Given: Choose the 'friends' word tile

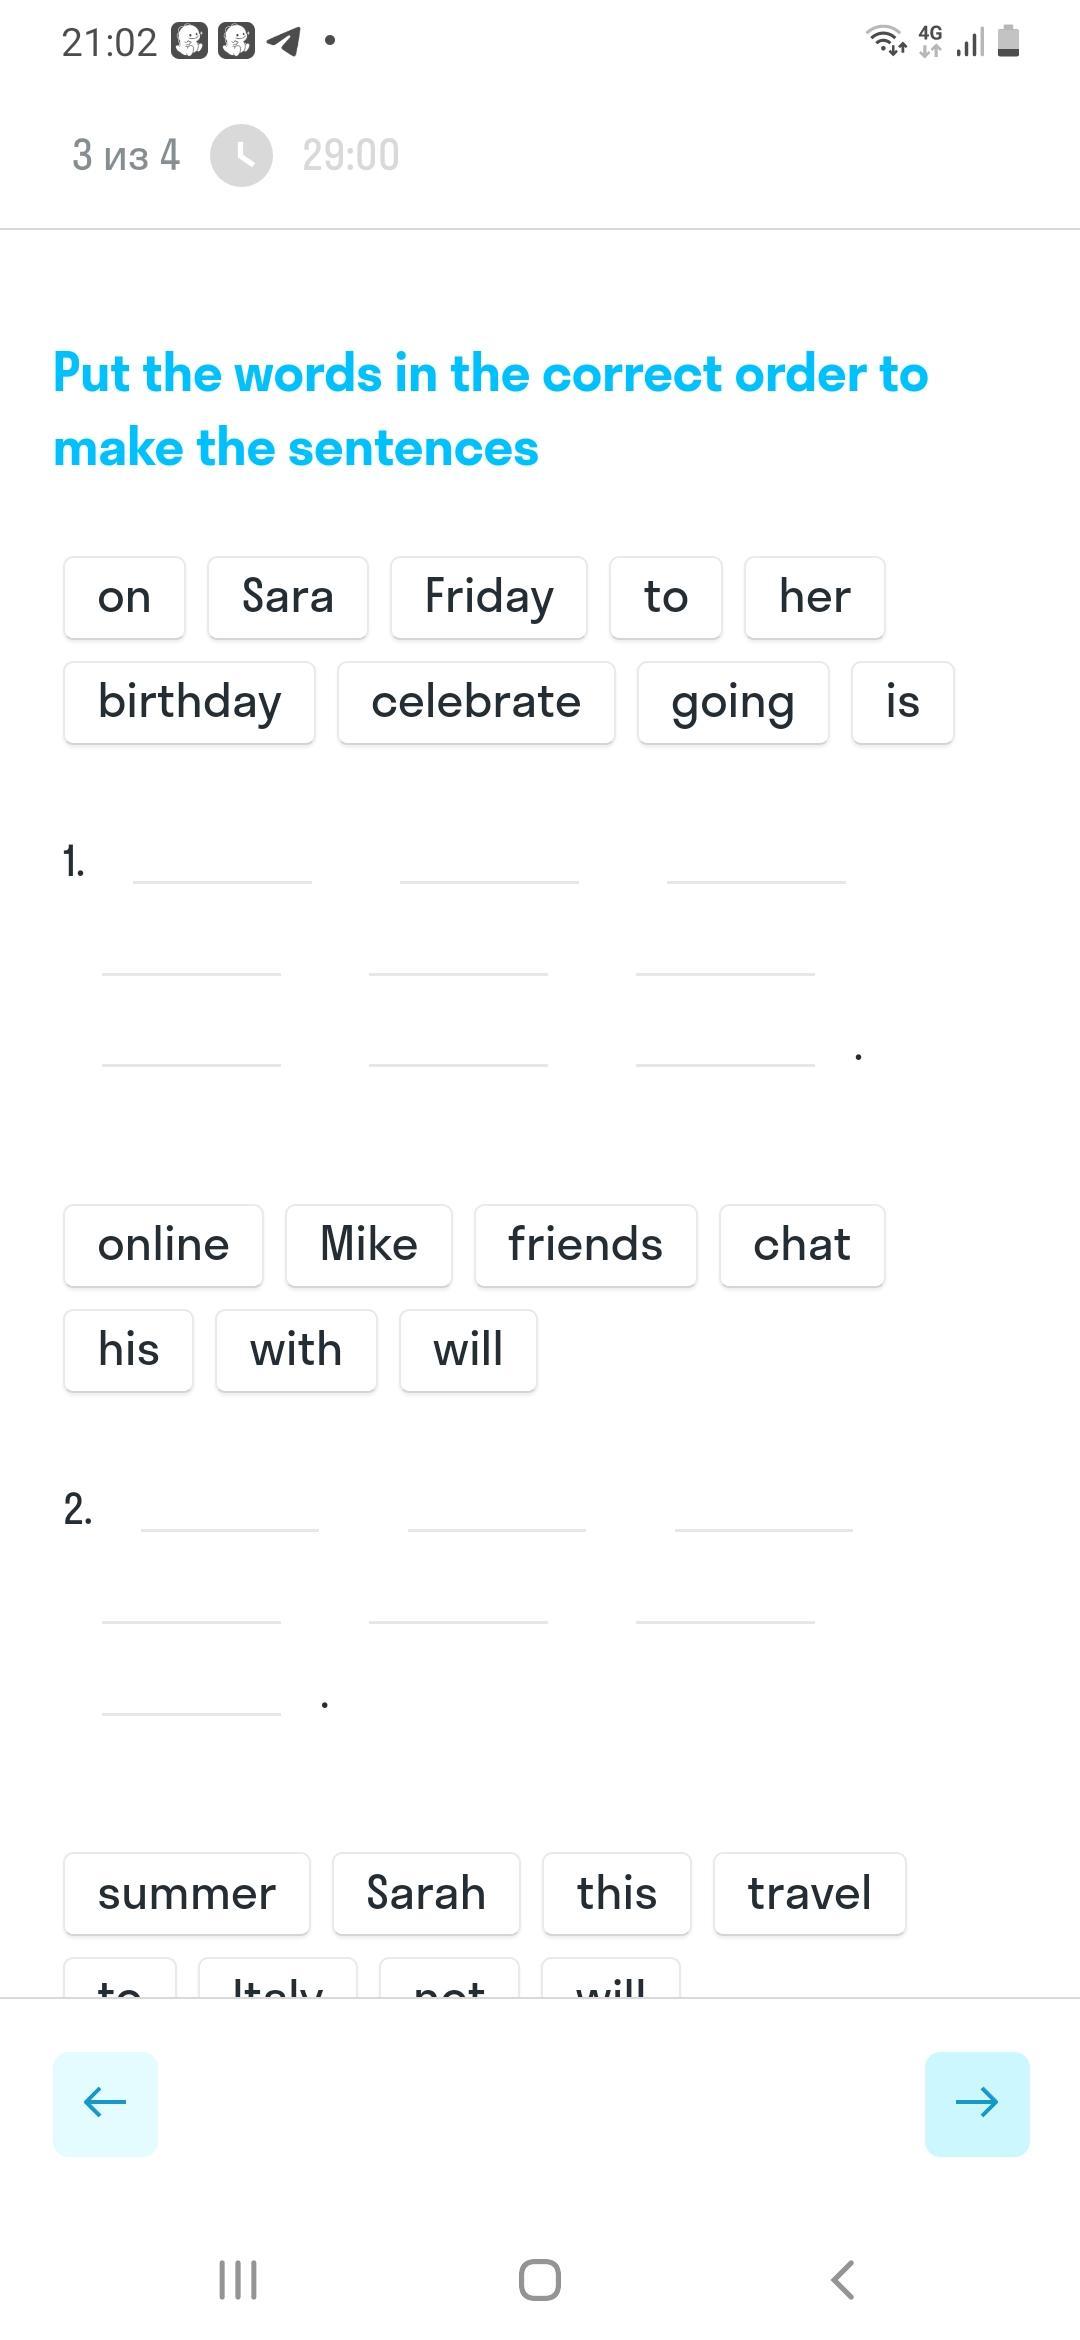Looking at the screenshot, I should pos(585,1245).
